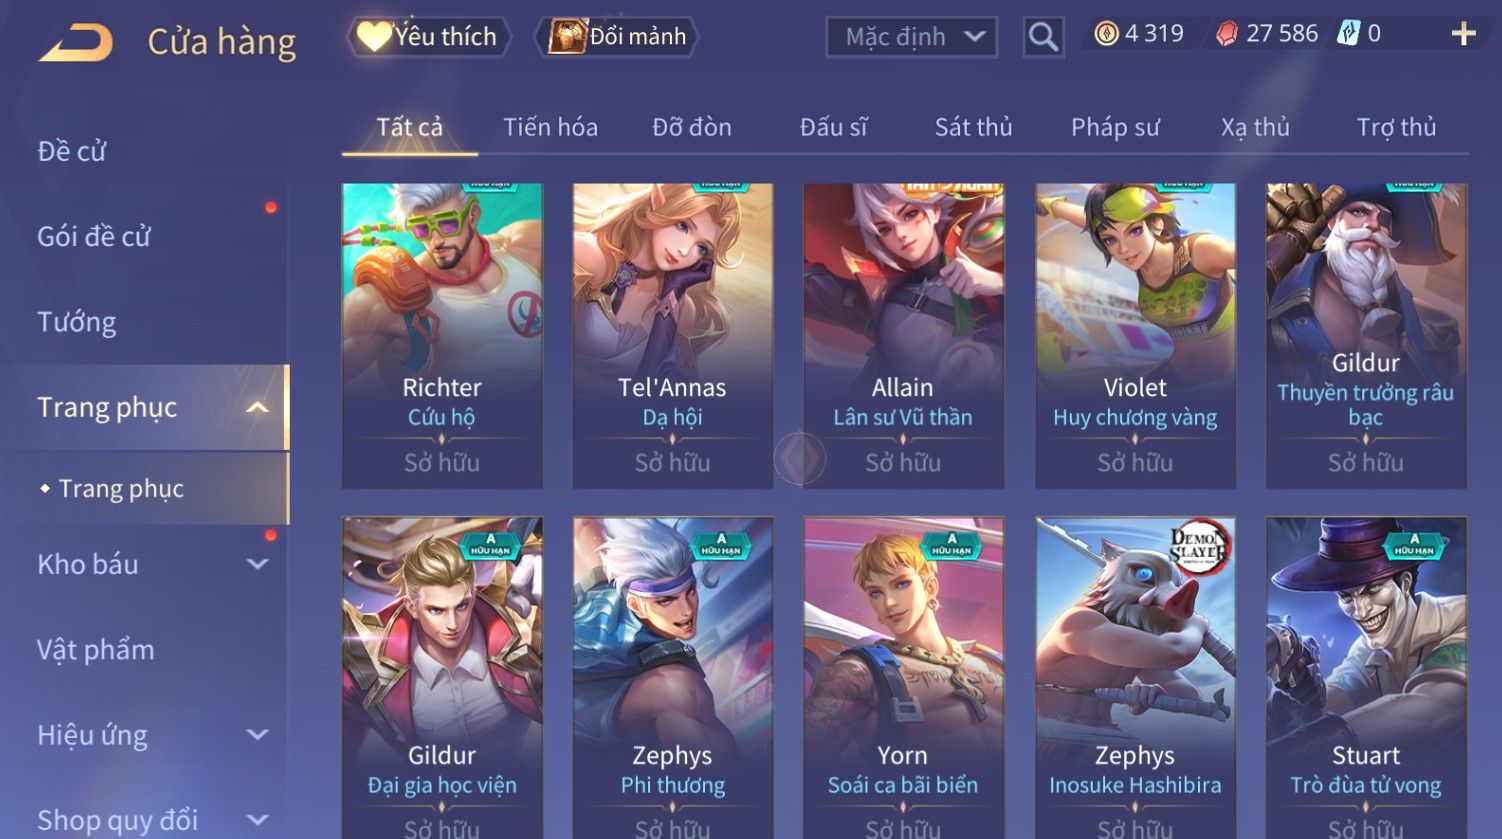Click the plus icon to add currency

(1463, 35)
